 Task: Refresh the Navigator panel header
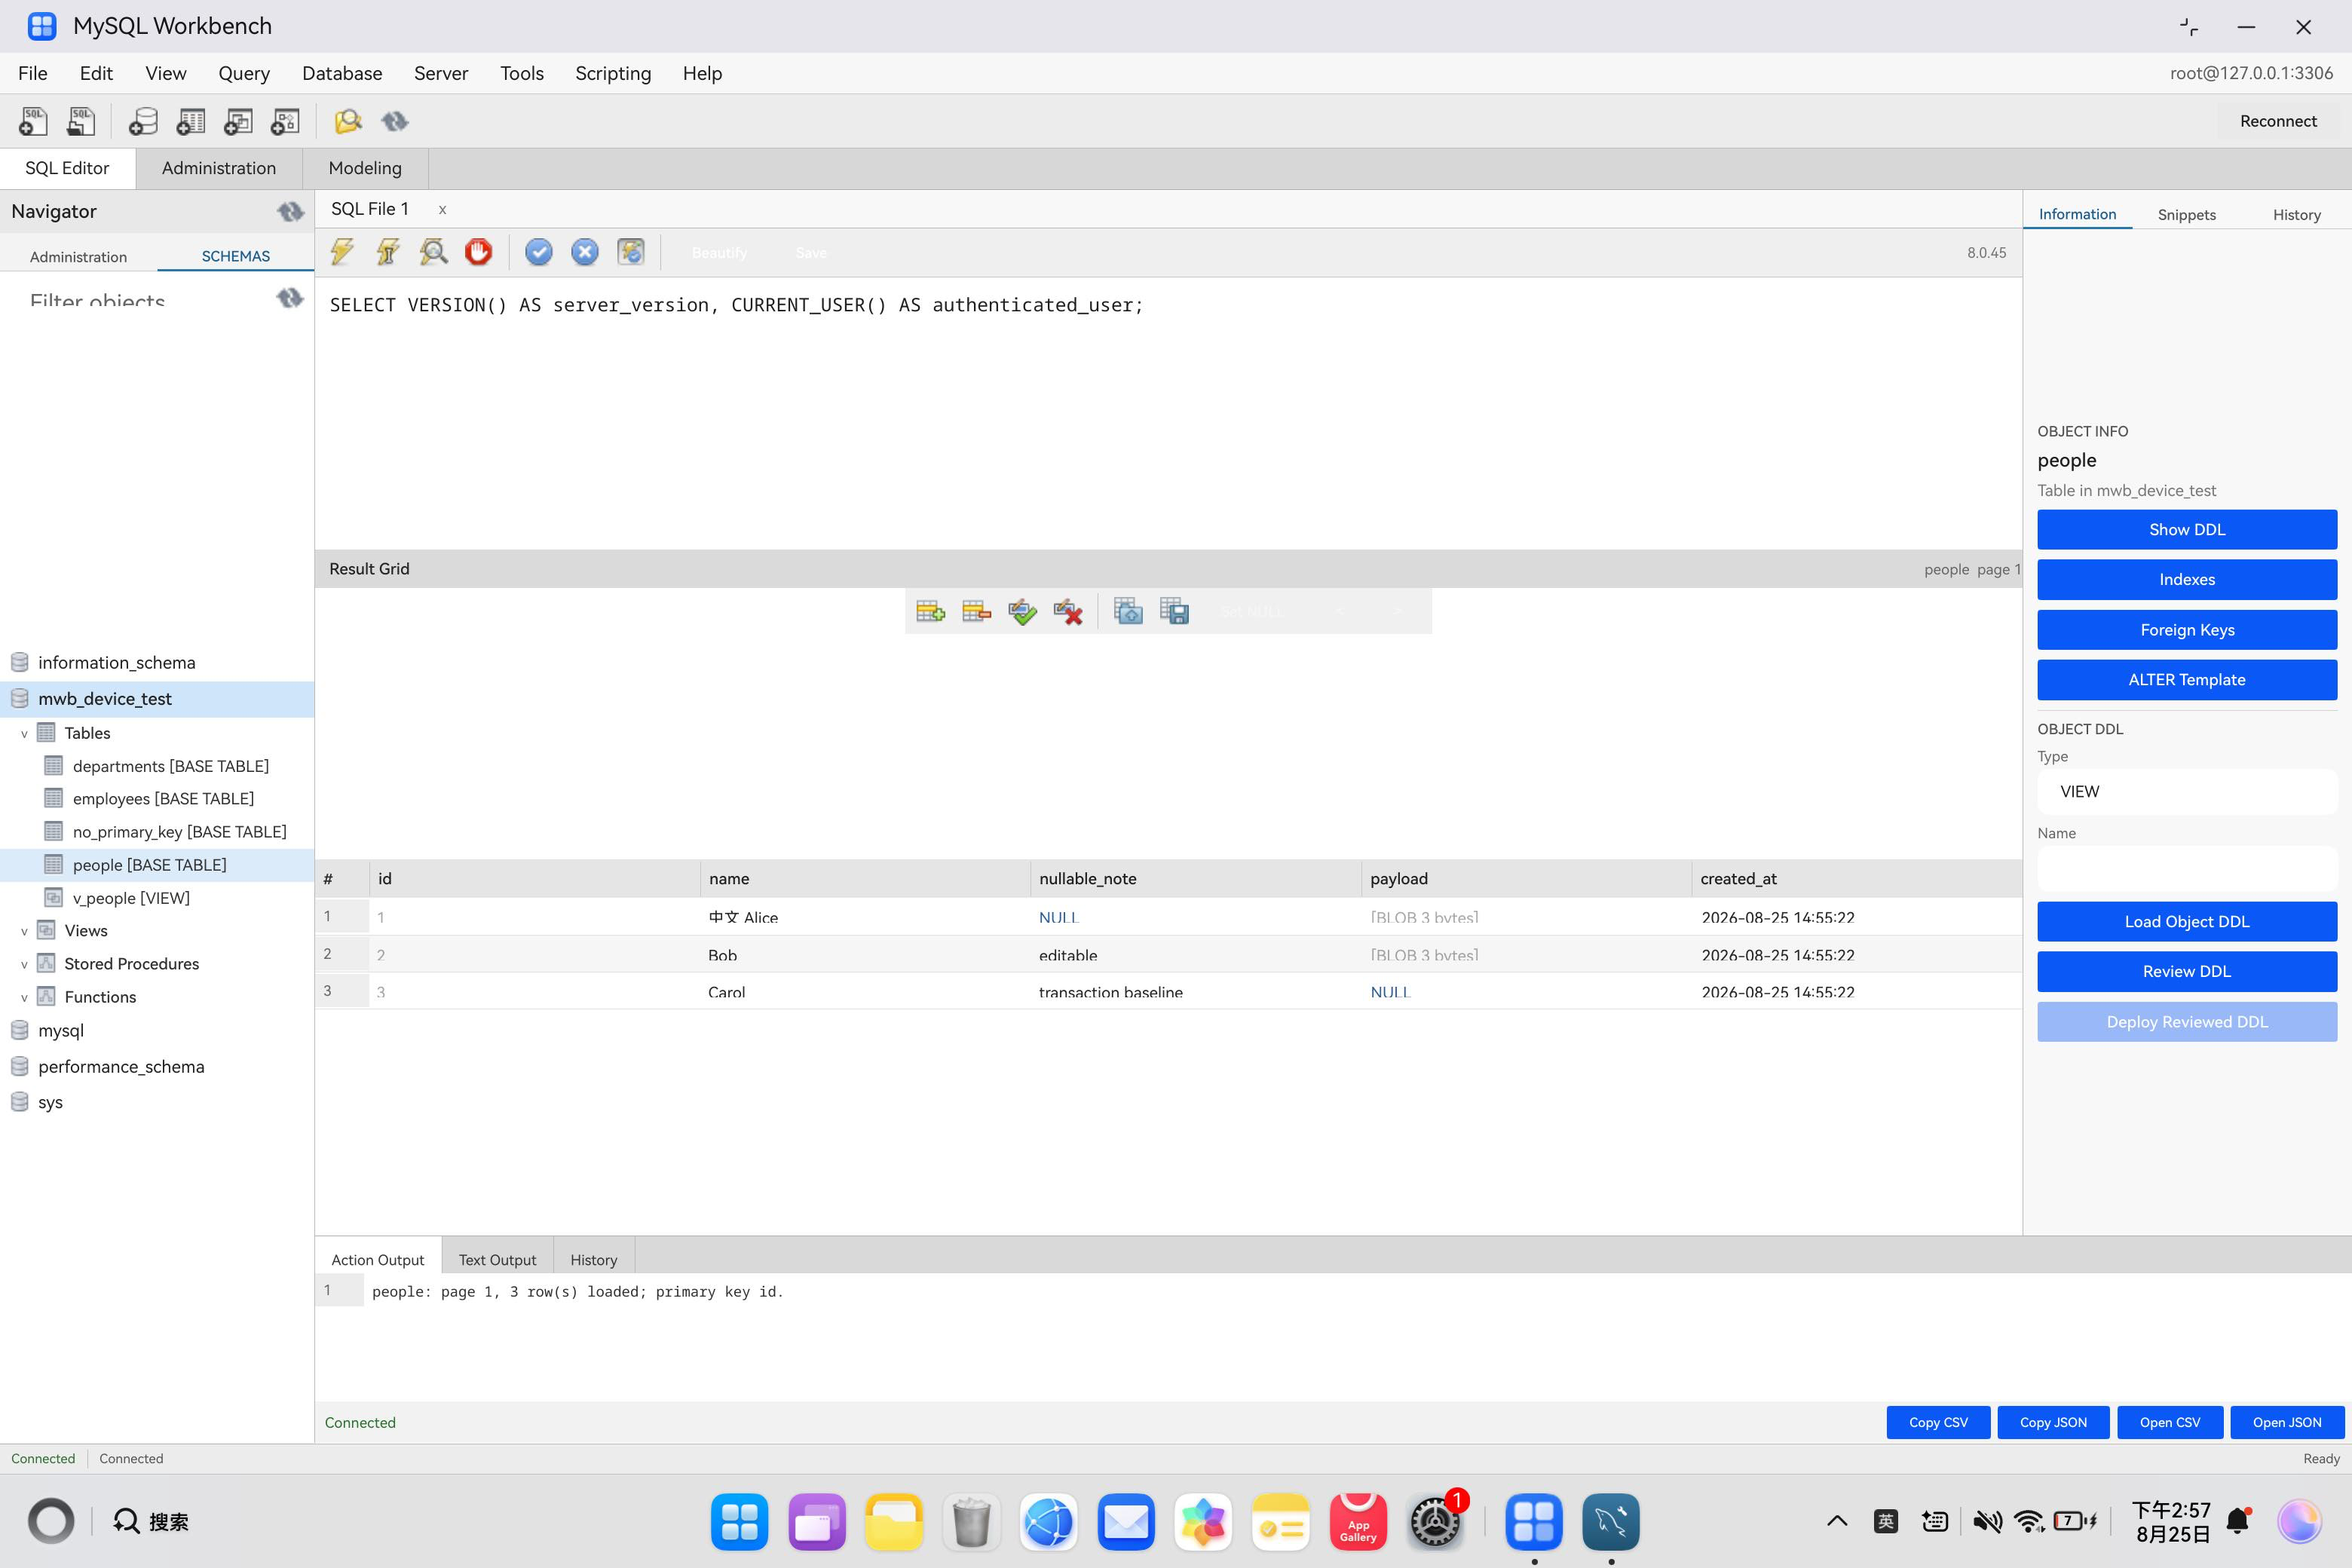coord(290,211)
